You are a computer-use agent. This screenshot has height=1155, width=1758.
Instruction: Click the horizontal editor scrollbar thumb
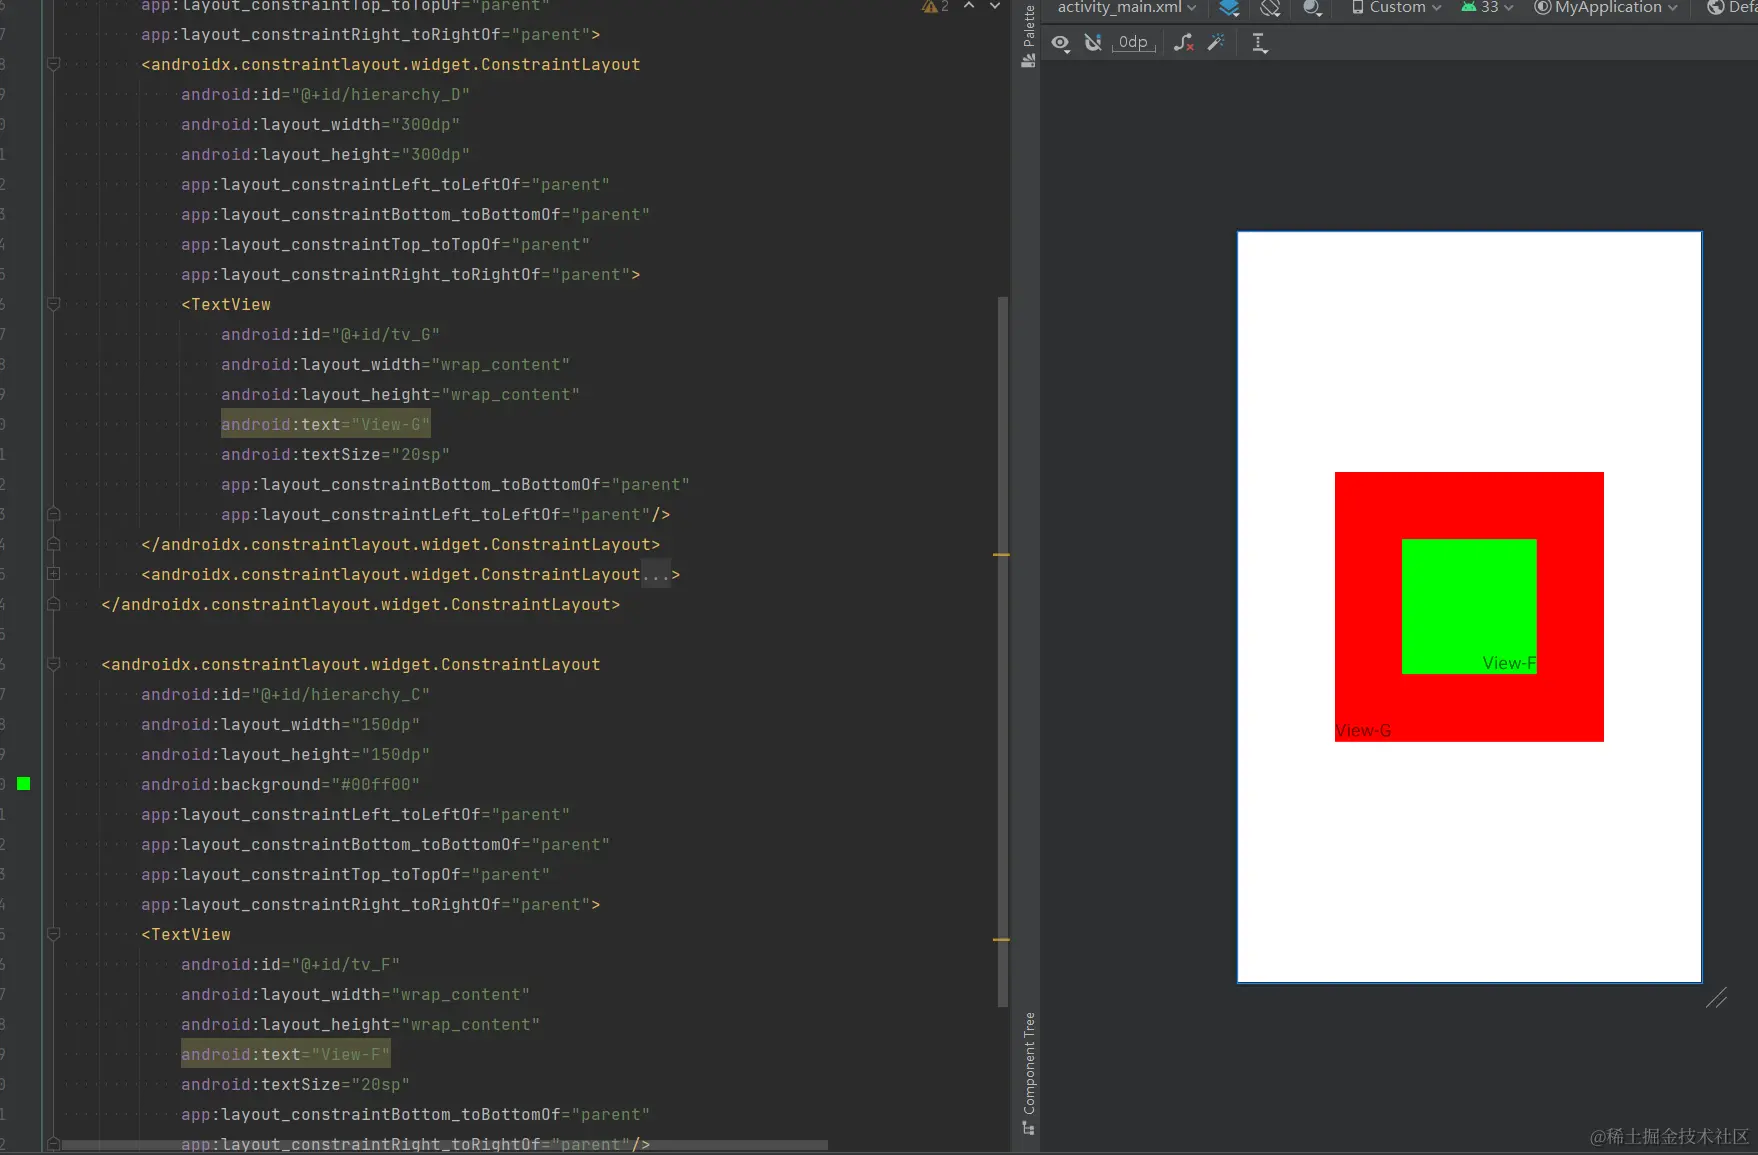(444, 1145)
